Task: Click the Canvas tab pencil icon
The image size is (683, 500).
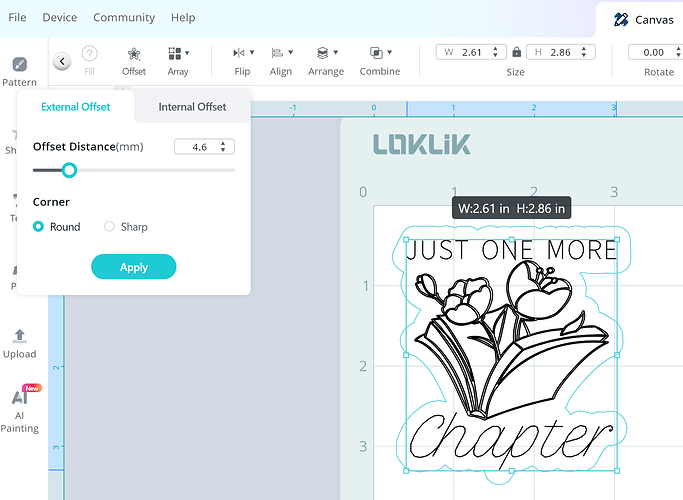Action: point(621,20)
